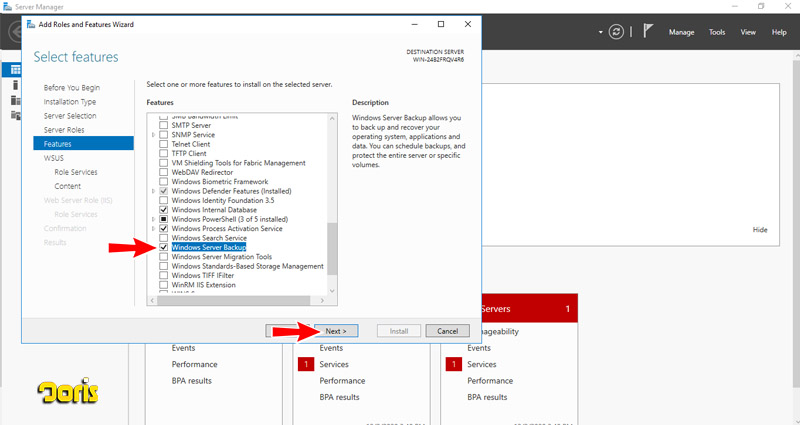Go to Server Roles step
The width and height of the screenshot is (800, 425).
(64, 130)
